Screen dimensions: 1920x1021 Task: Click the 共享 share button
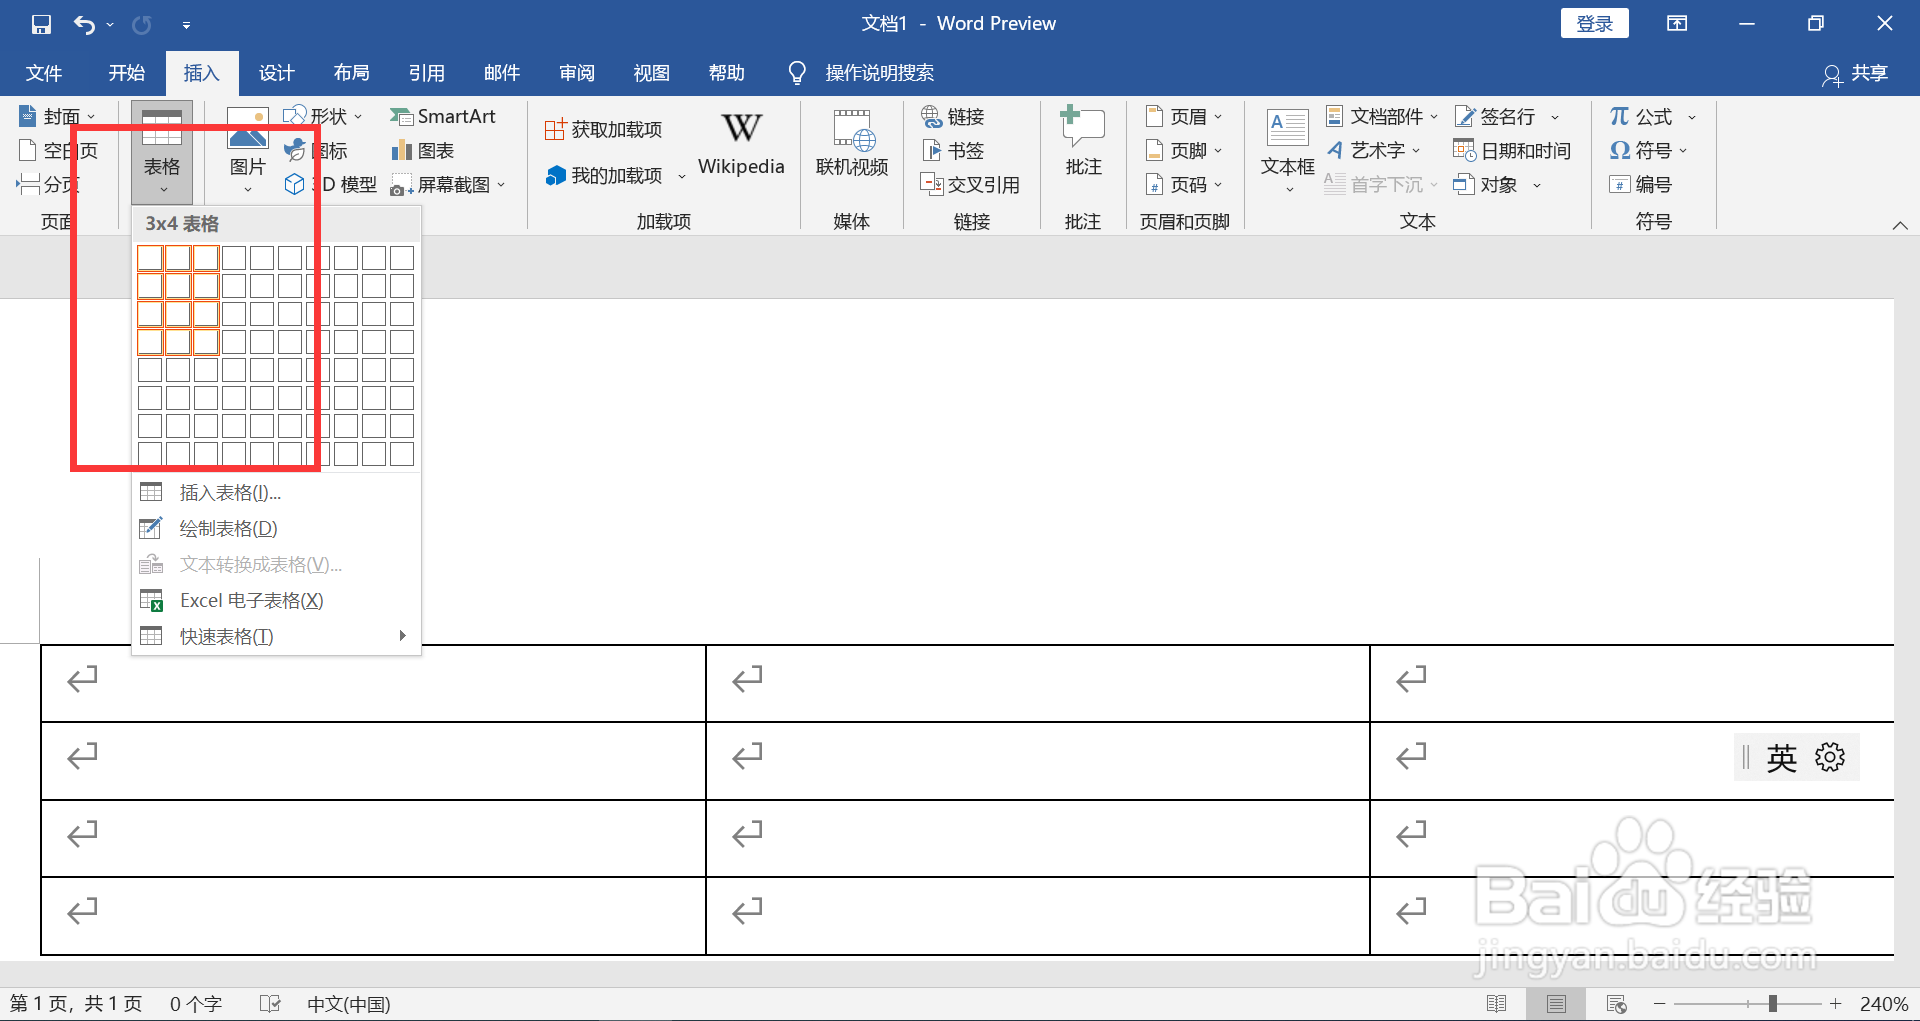1856,74
